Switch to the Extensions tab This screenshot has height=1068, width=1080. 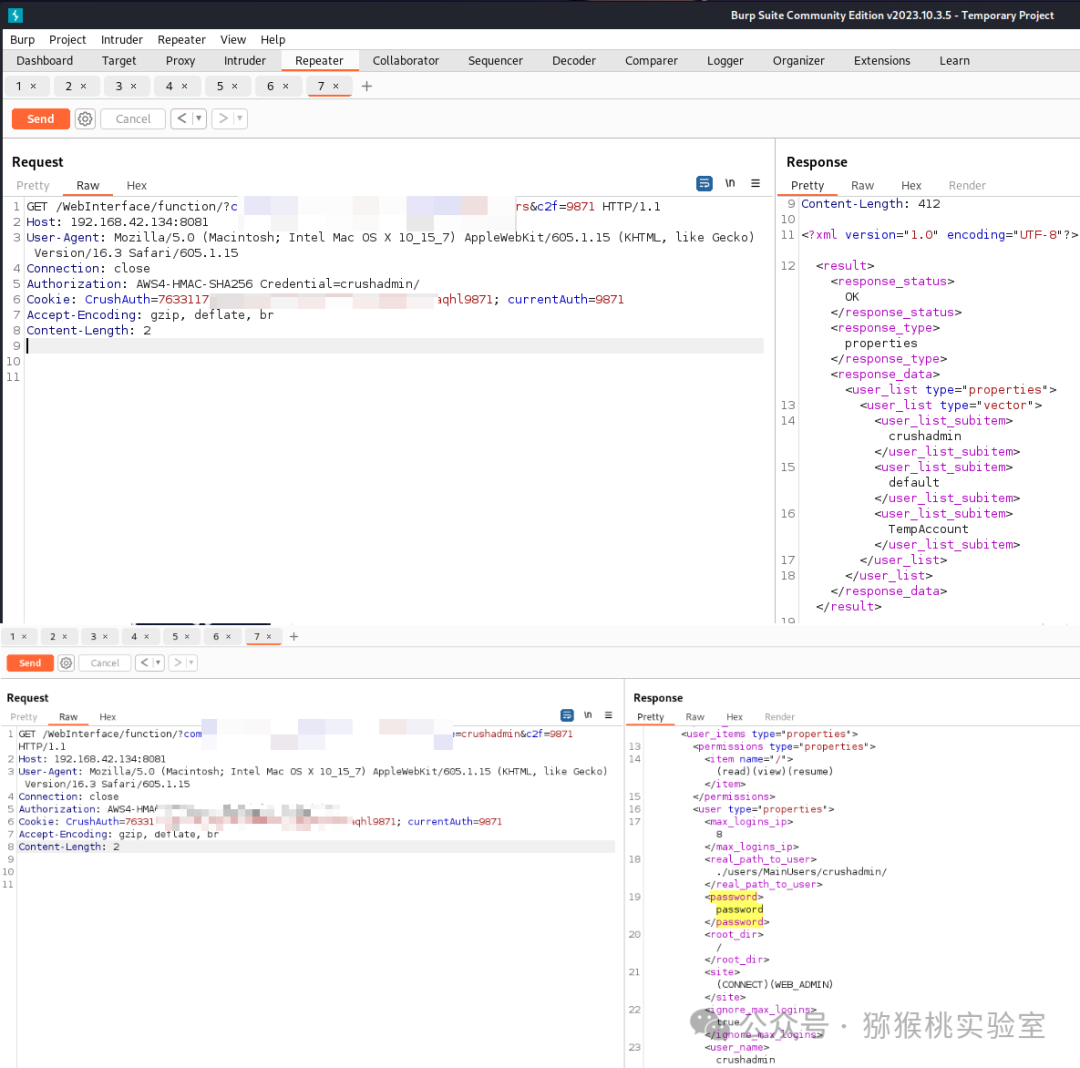882,61
